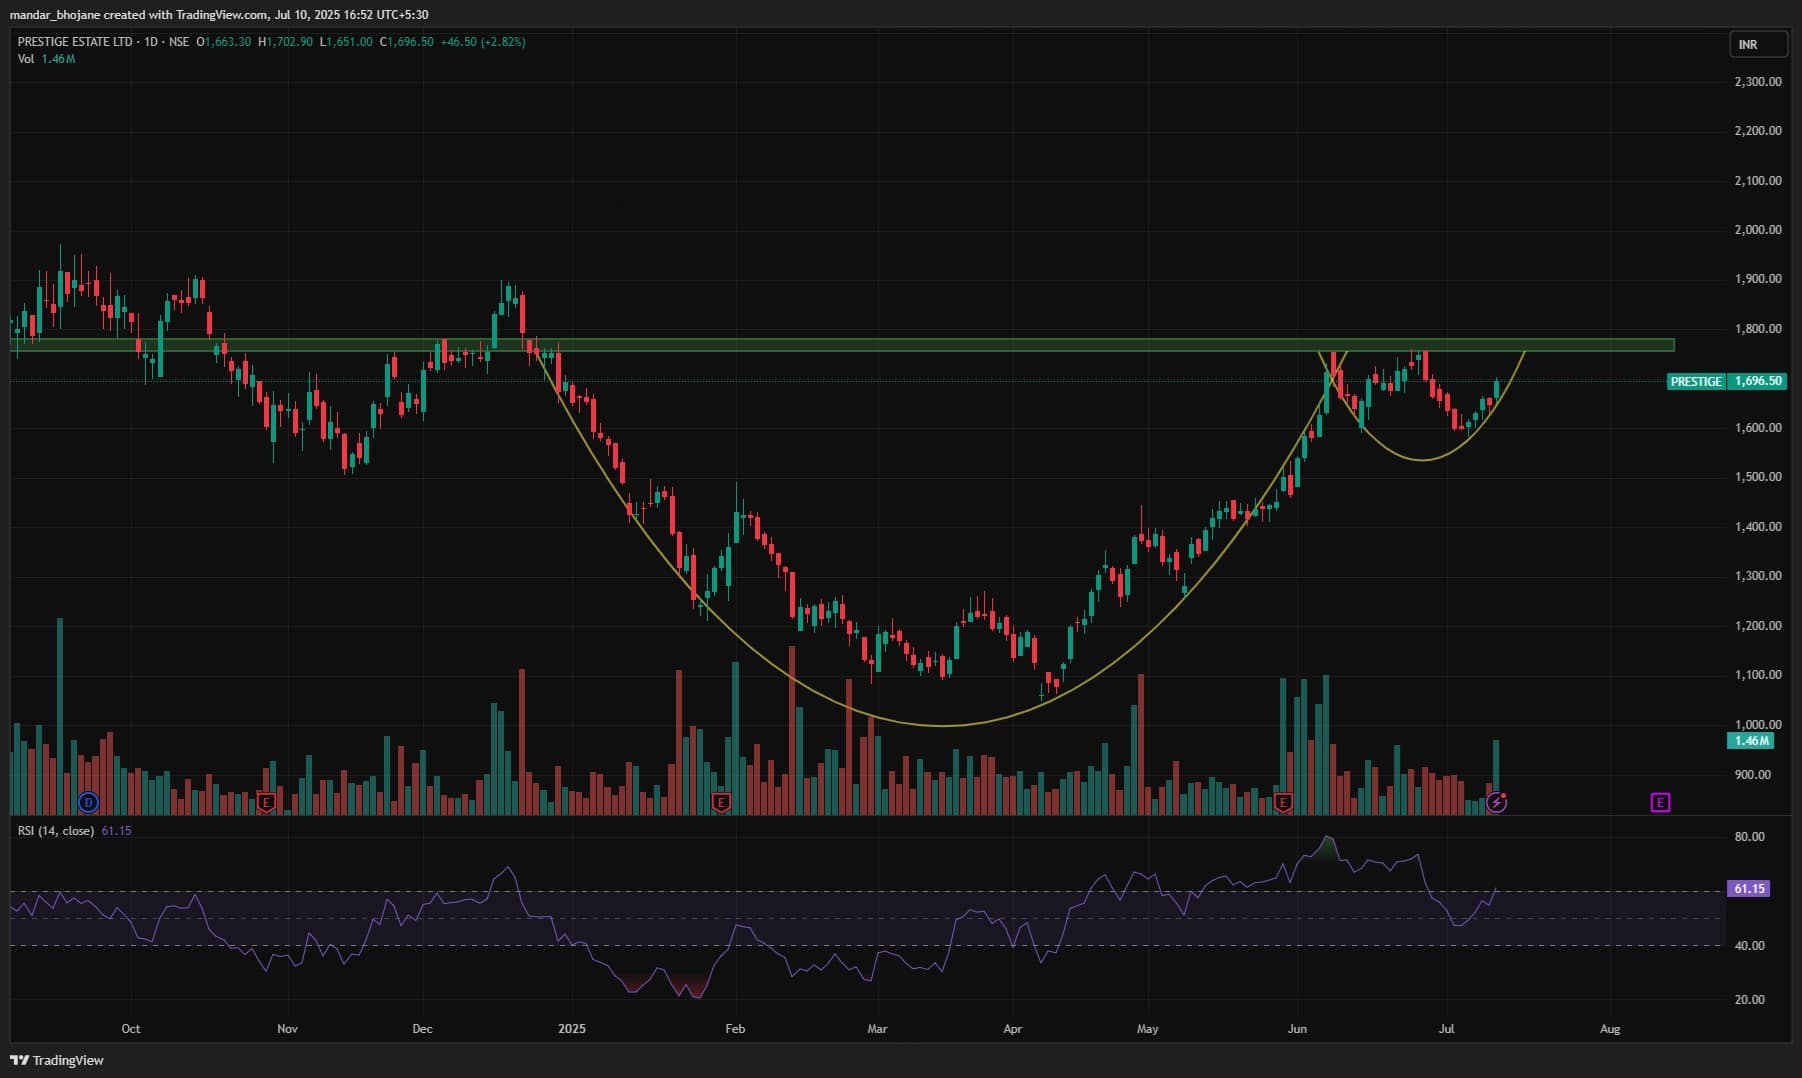This screenshot has height=1078, width=1802.
Task: Click the earnings 'E' marker near June
Action: tap(1284, 802)
